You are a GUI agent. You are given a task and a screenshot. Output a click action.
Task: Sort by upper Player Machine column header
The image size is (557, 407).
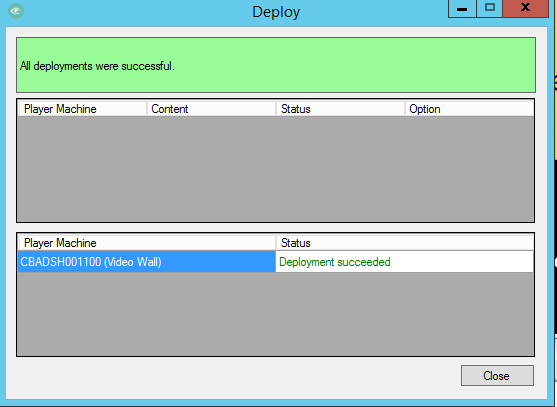(82, 109)
